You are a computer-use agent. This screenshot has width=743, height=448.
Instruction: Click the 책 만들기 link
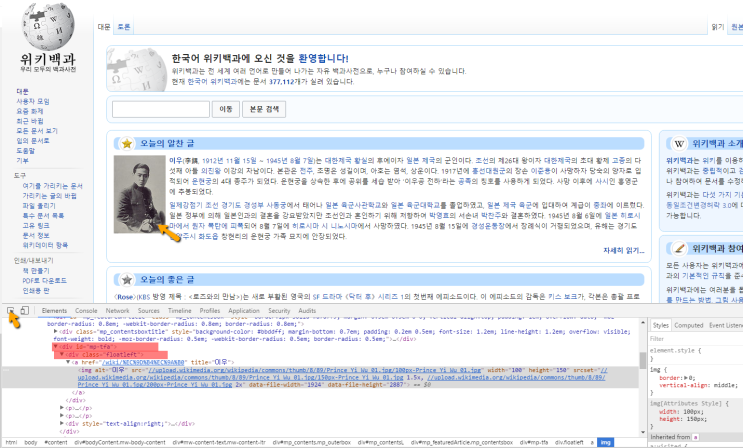click(36, 271)
